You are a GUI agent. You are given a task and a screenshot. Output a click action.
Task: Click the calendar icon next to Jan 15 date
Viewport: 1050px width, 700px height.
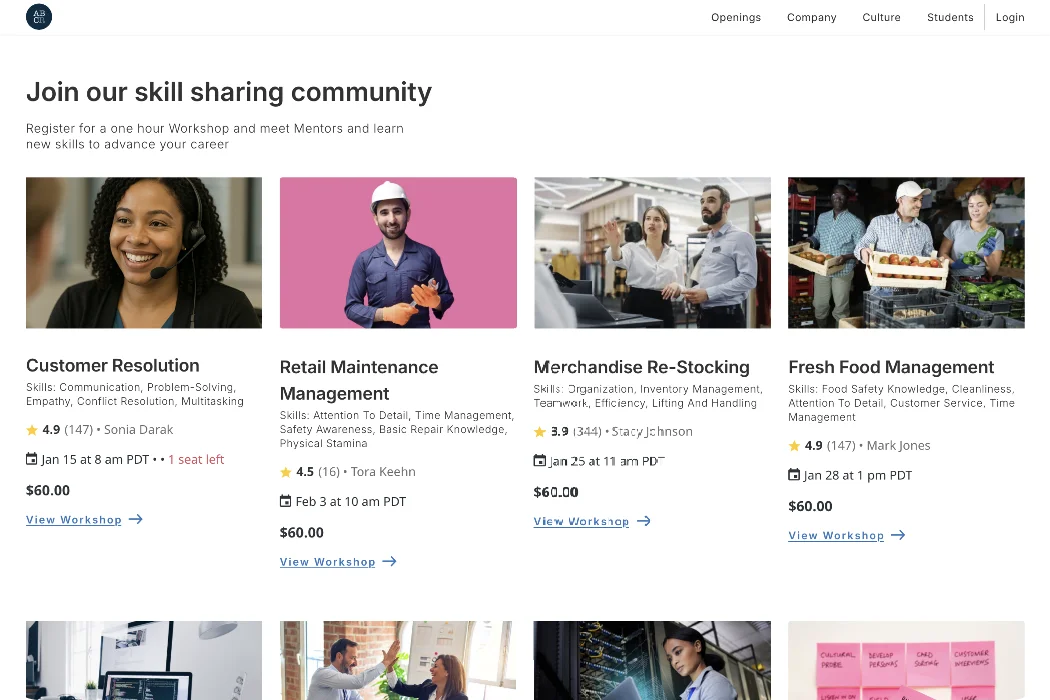[32, 459]
